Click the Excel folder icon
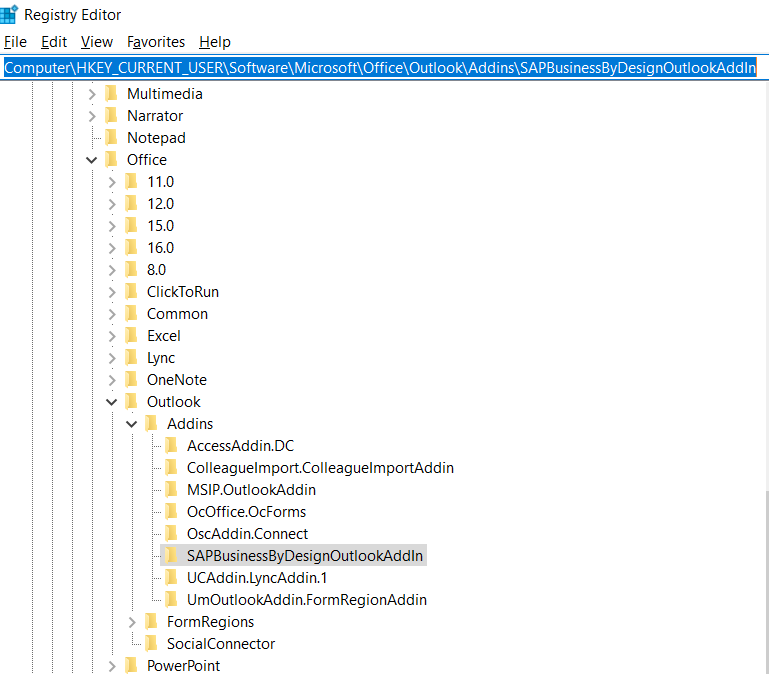 click(x=131, y=336)
